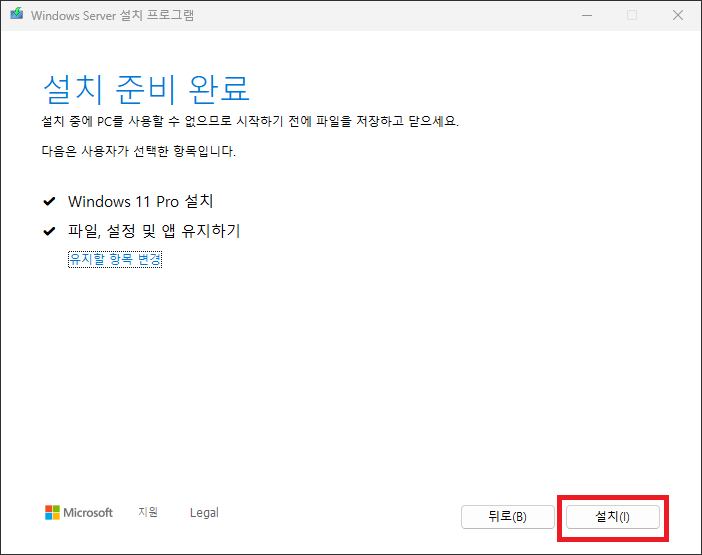
Task: Click the checkmark beside Windows 11 Pro 설치
Action: (49, 201)
